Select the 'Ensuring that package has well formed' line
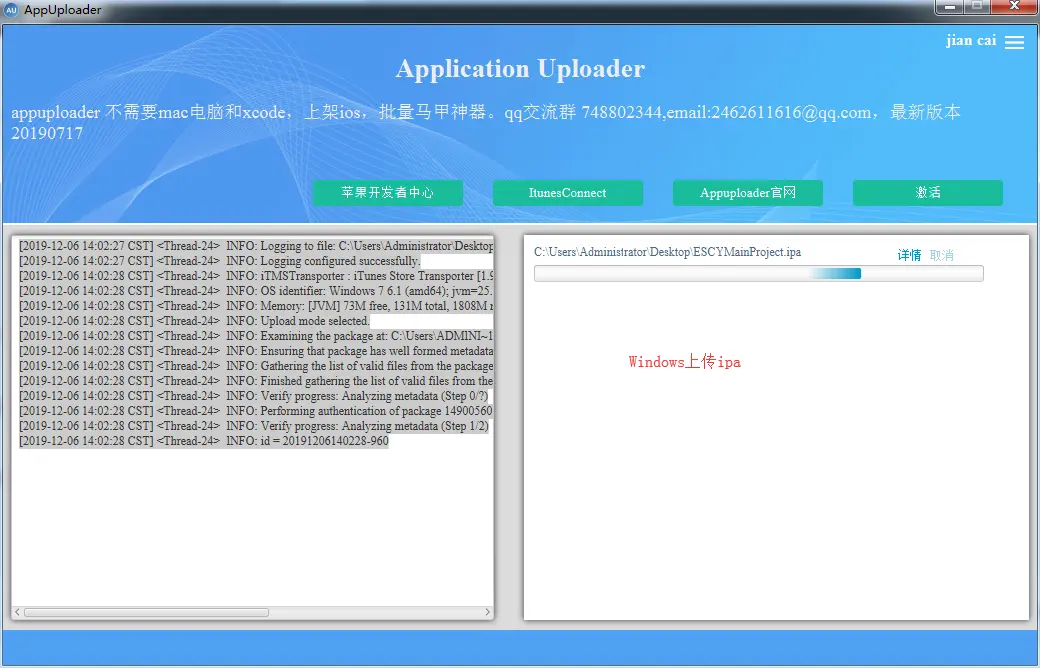The image size is (1040, 668). pyautogui.click(x=256, y=350)
